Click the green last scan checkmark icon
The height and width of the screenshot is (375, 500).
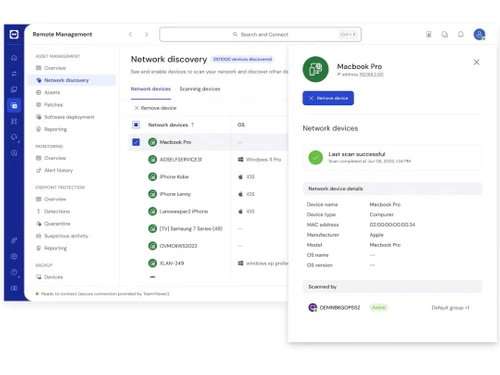(x=315, y=158)
